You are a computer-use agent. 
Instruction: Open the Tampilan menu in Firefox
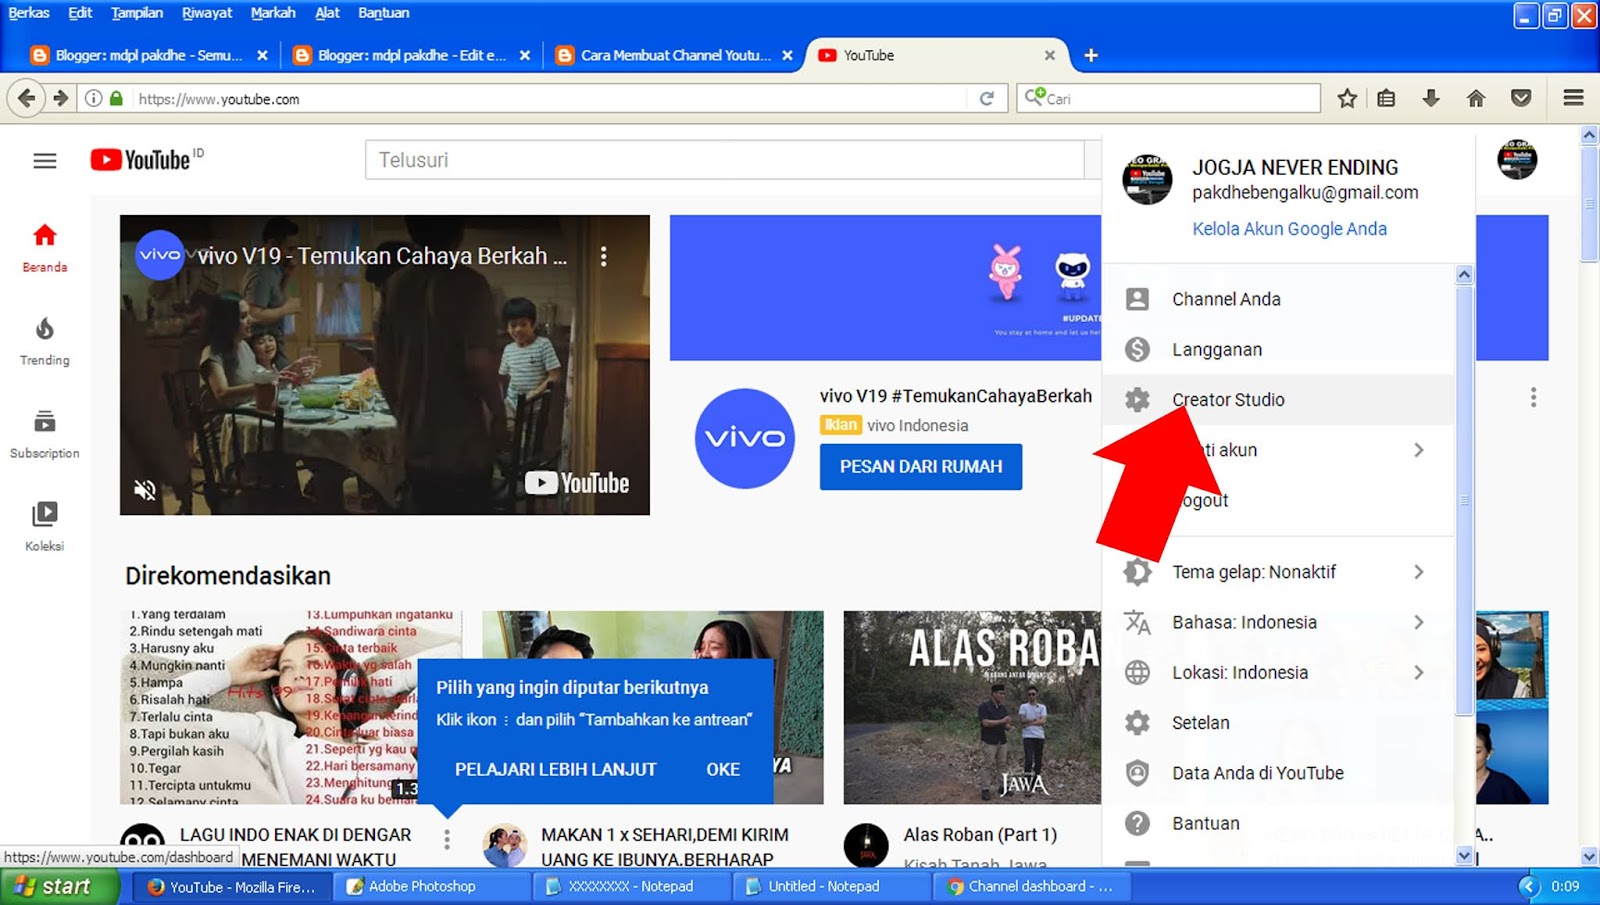tap(137, 13)
